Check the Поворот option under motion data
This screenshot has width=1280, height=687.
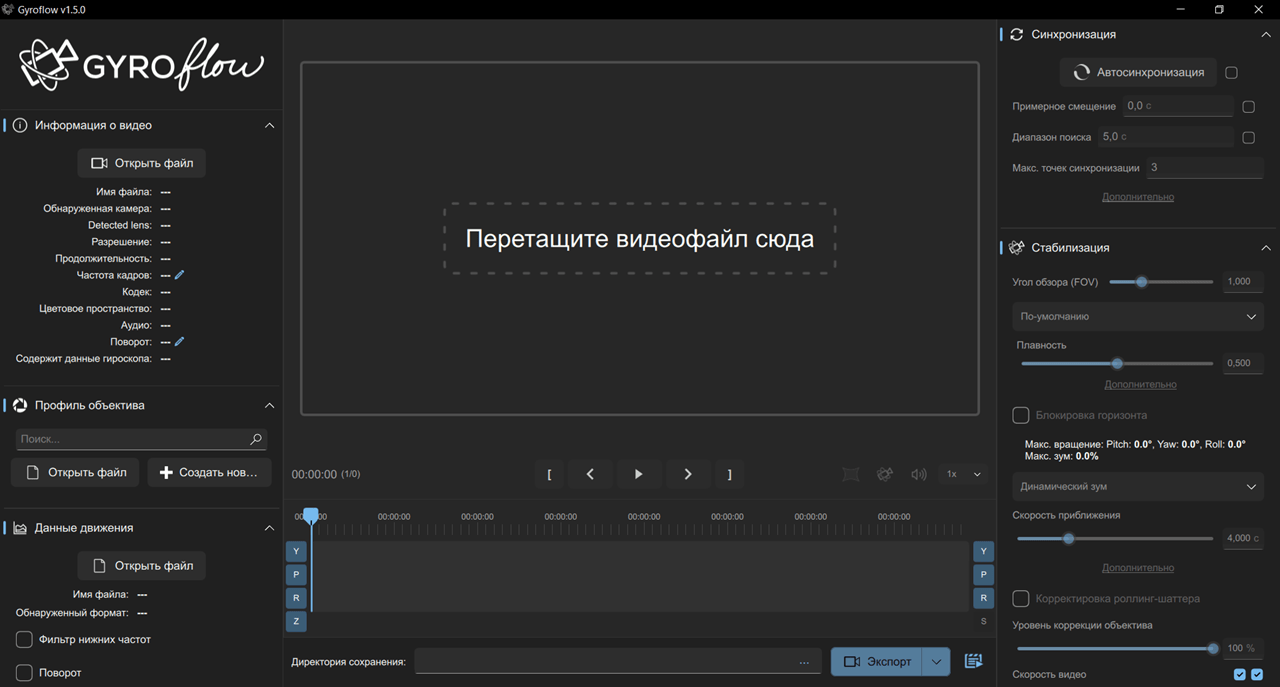pyautogui.click(x=24, y=673)
